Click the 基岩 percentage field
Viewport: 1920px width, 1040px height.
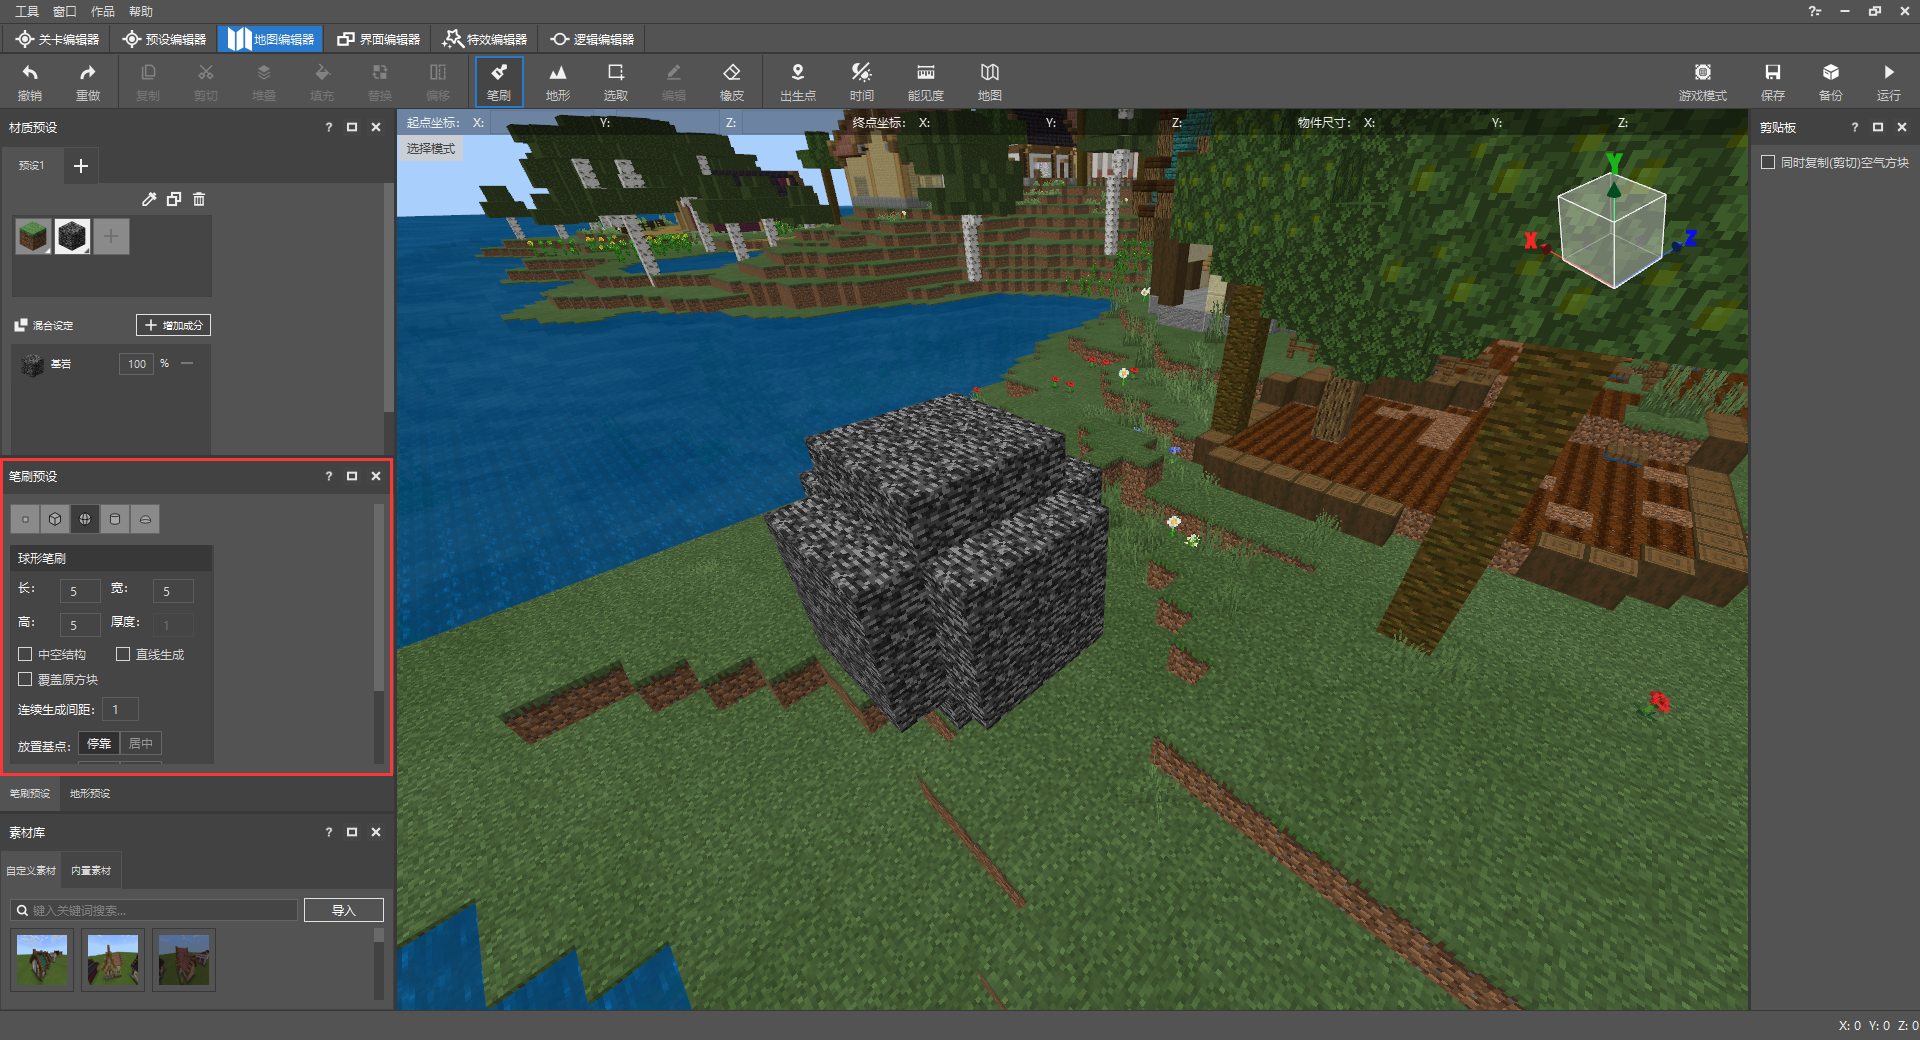[x=137, y=364]
